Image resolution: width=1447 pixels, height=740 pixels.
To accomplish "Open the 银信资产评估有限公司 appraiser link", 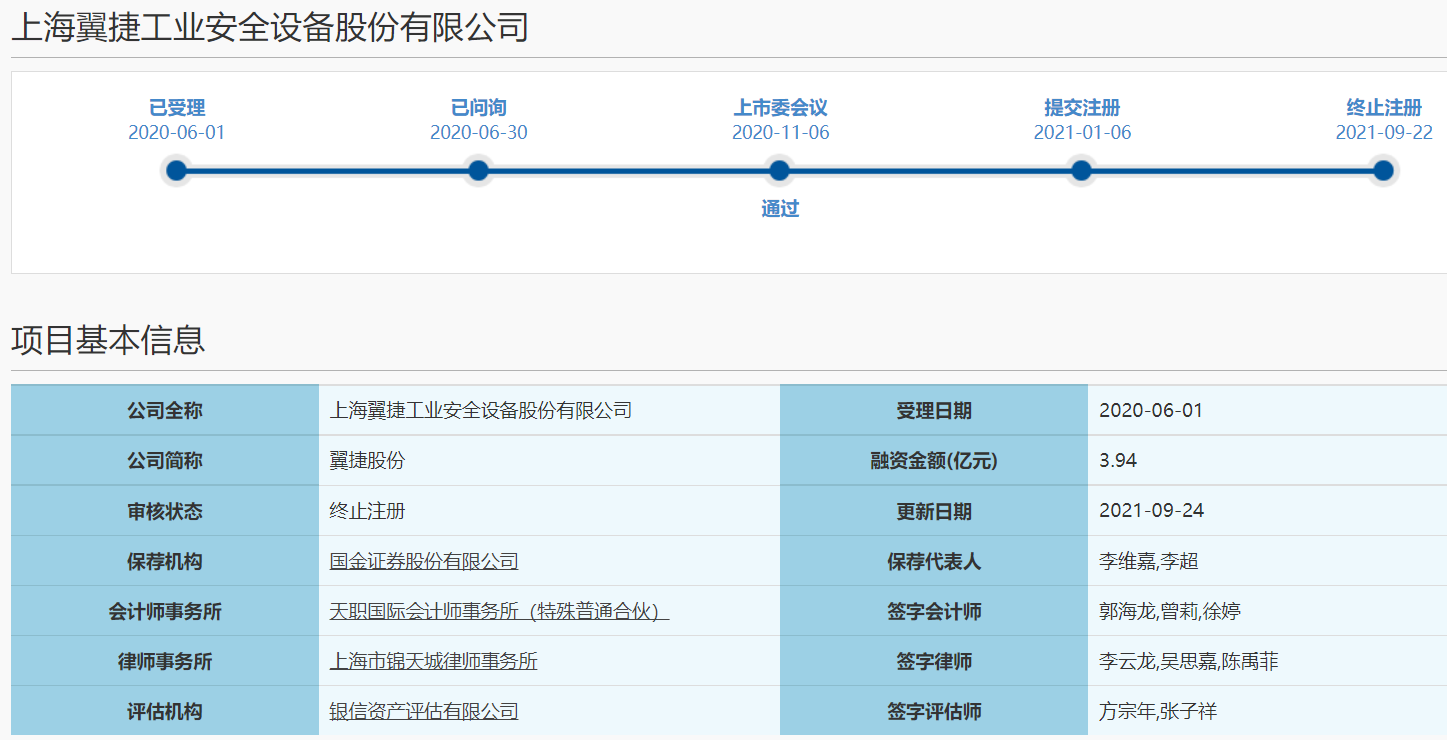I will (424, 711).
